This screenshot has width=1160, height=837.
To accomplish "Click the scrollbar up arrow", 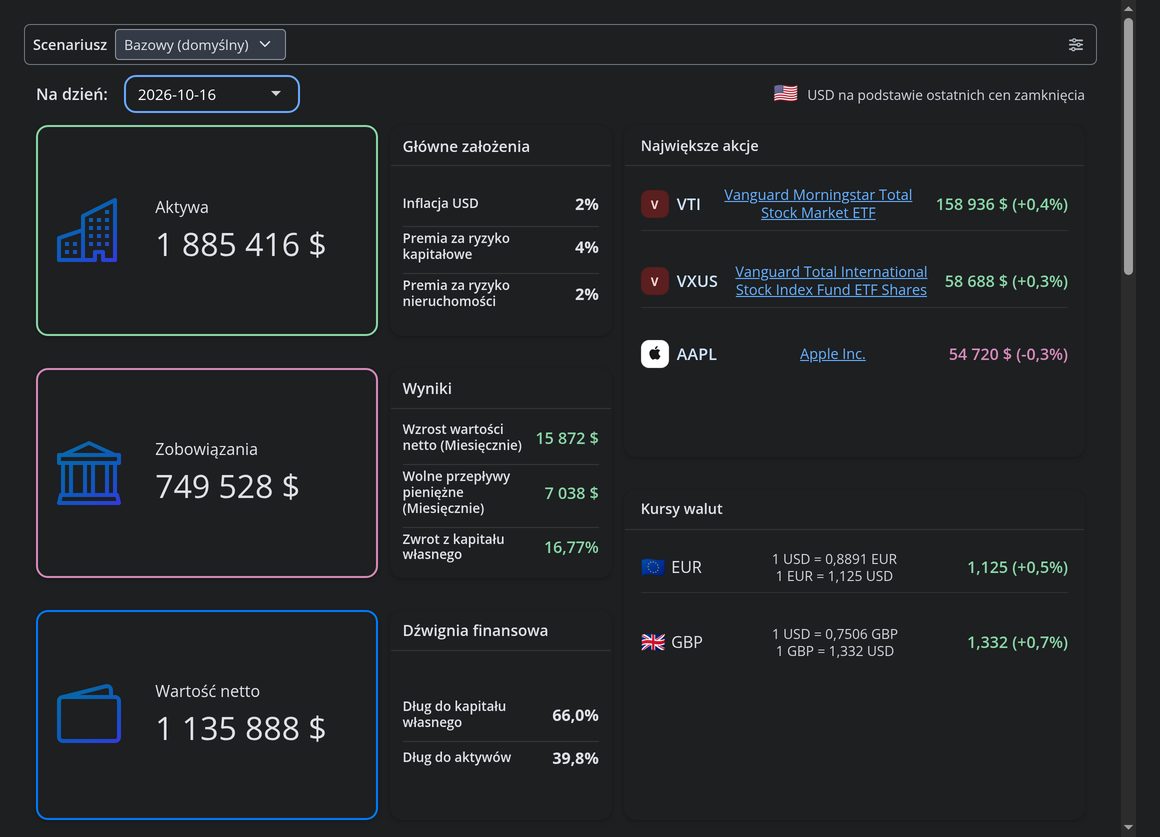I will click(x=1128, y=9).
